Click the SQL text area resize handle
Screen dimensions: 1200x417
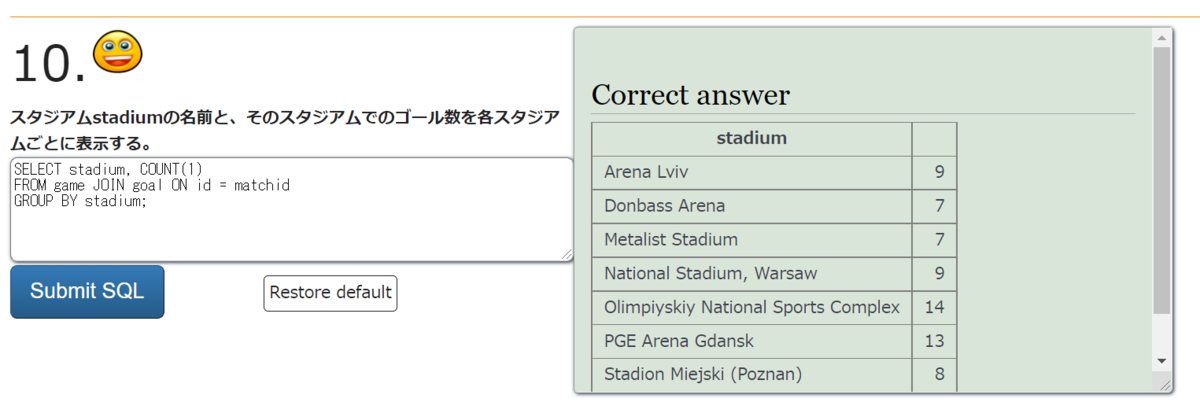tap(567, 255)
